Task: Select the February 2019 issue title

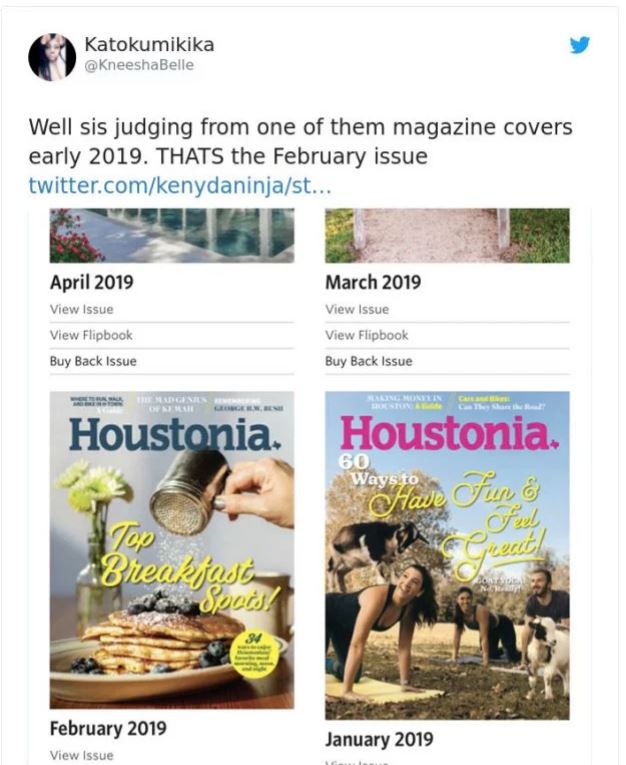Action: click(x=108, y=728)
